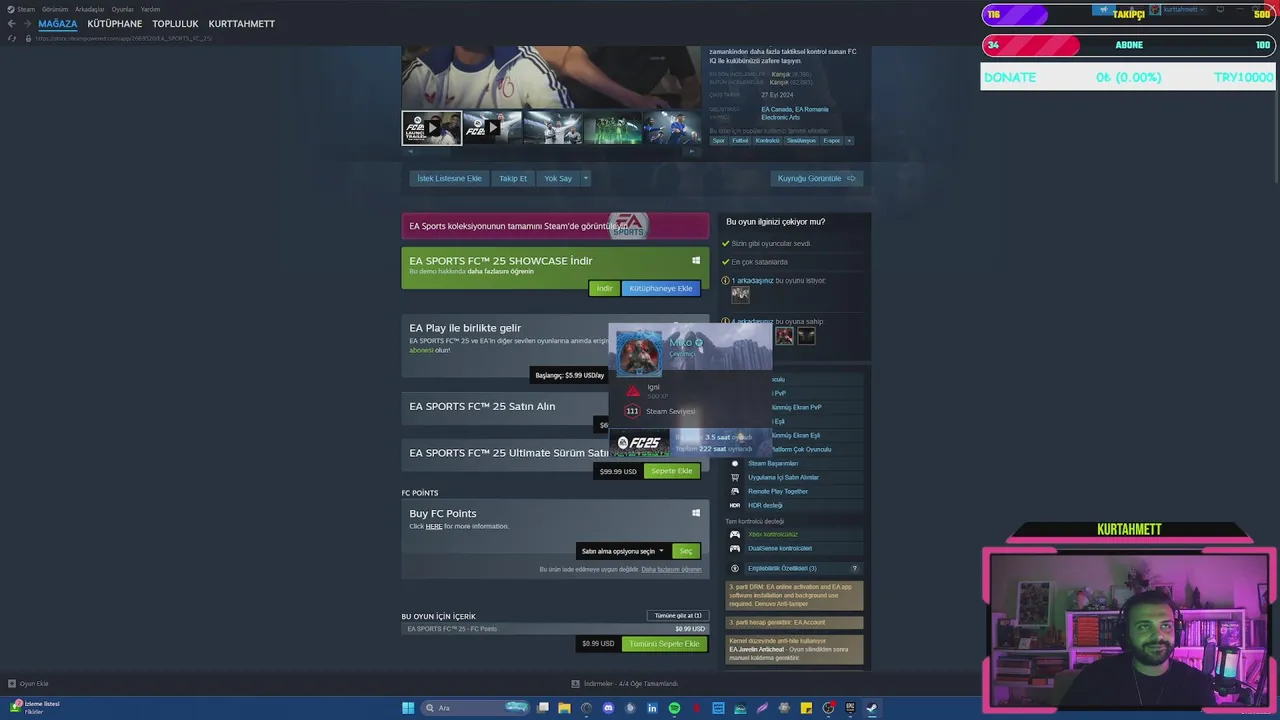Click İstek Listesine Ekle button
This screenshot has height=720, width=1280.
point(449,178)
